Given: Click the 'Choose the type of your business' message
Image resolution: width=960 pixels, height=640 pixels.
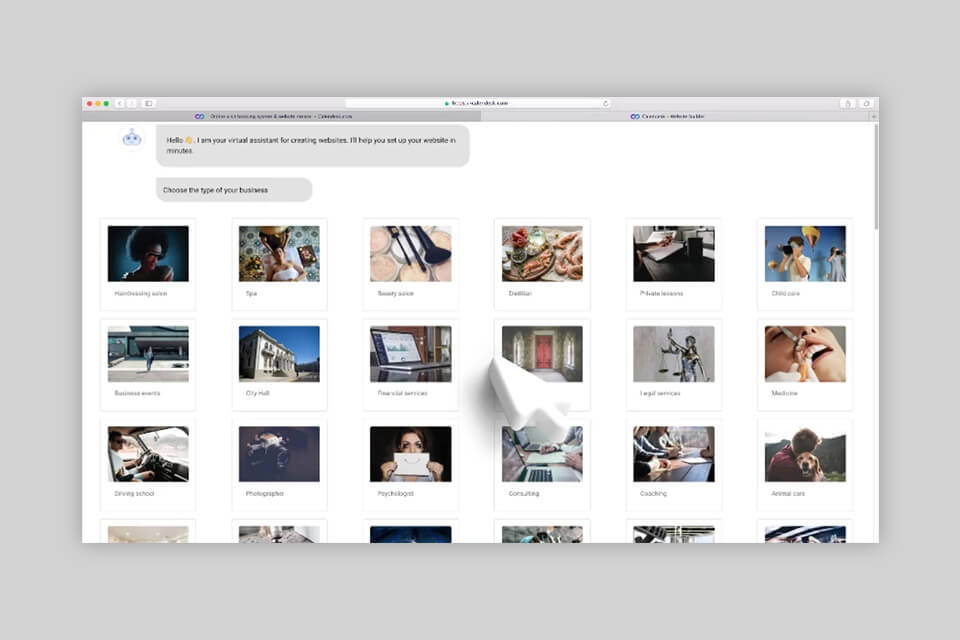Looking at the screenshot, I should 234,190.
